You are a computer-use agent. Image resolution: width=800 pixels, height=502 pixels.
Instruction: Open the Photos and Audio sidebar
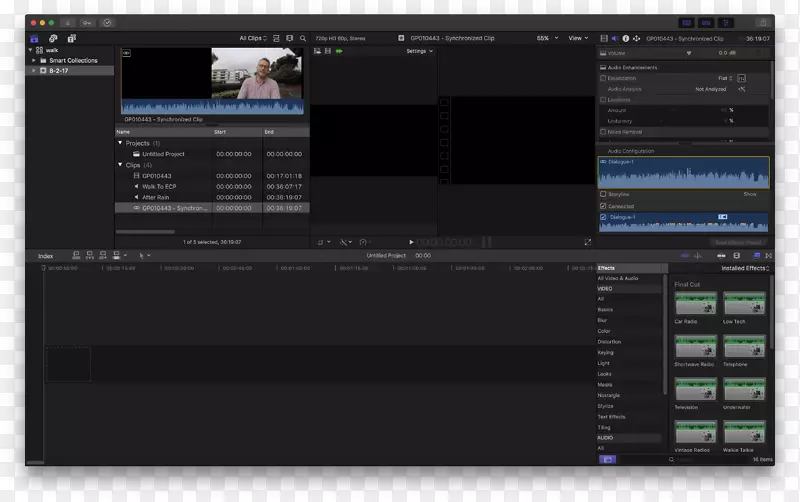[x=53, y=38]
